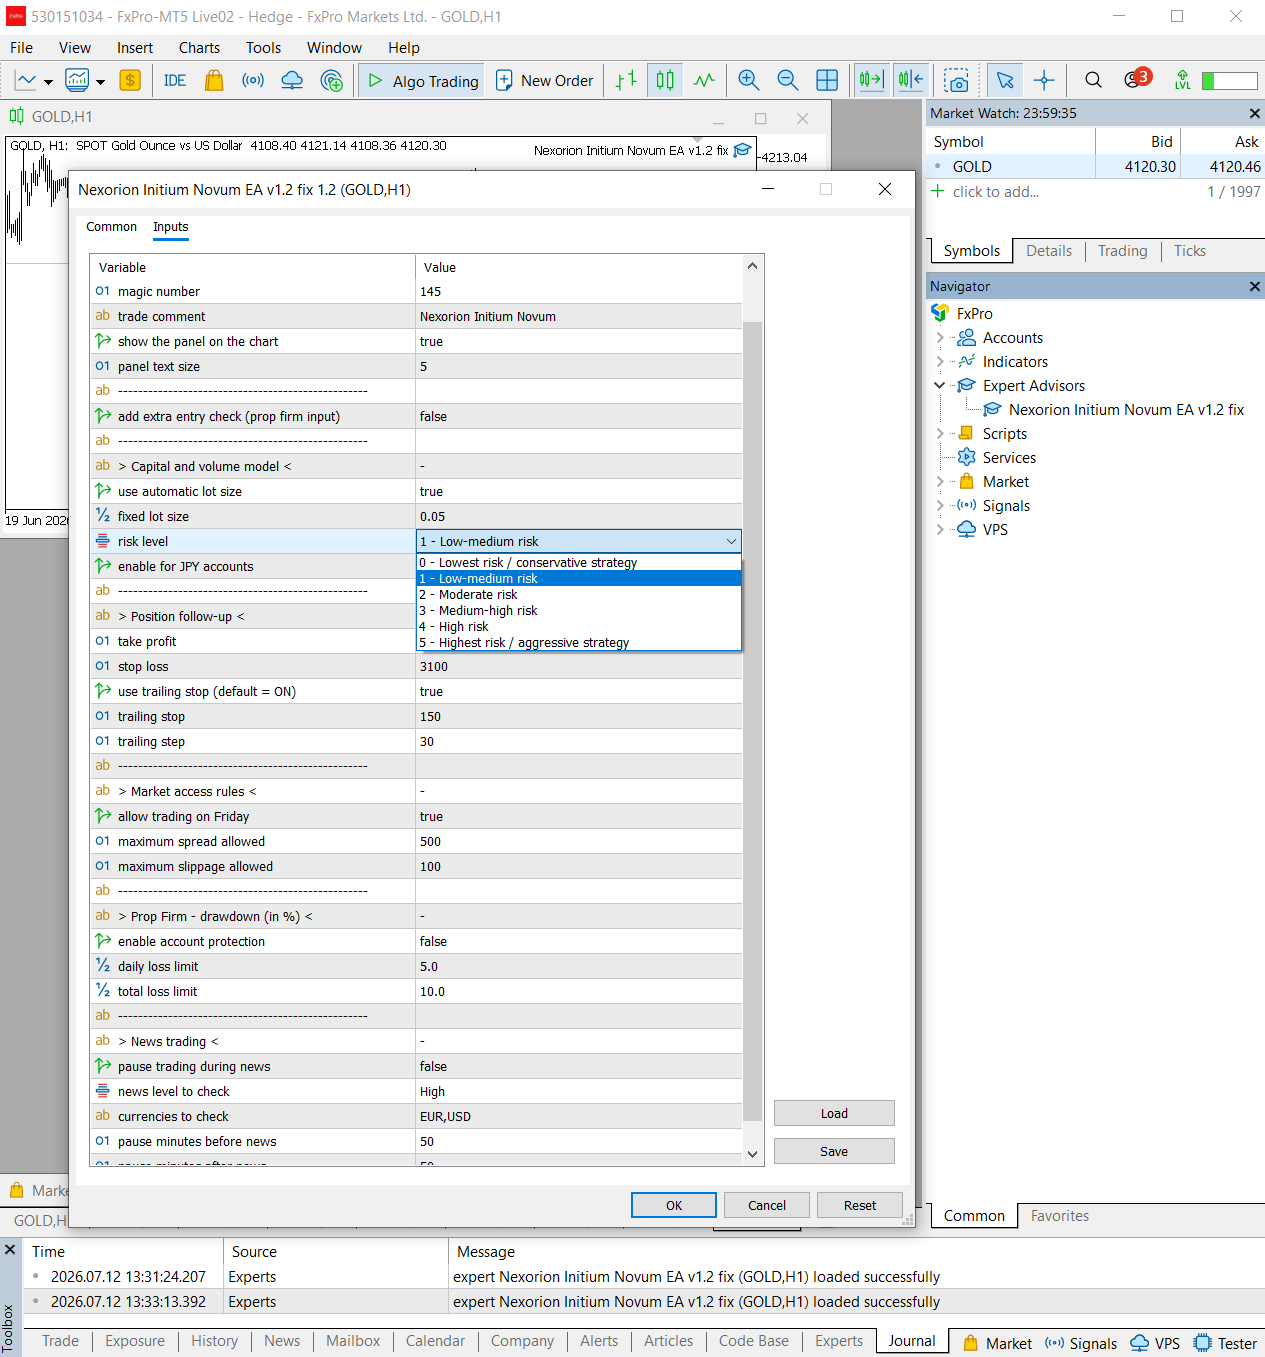
Task: Close the Market Watch panel
Action: [x=1255, y=113]
